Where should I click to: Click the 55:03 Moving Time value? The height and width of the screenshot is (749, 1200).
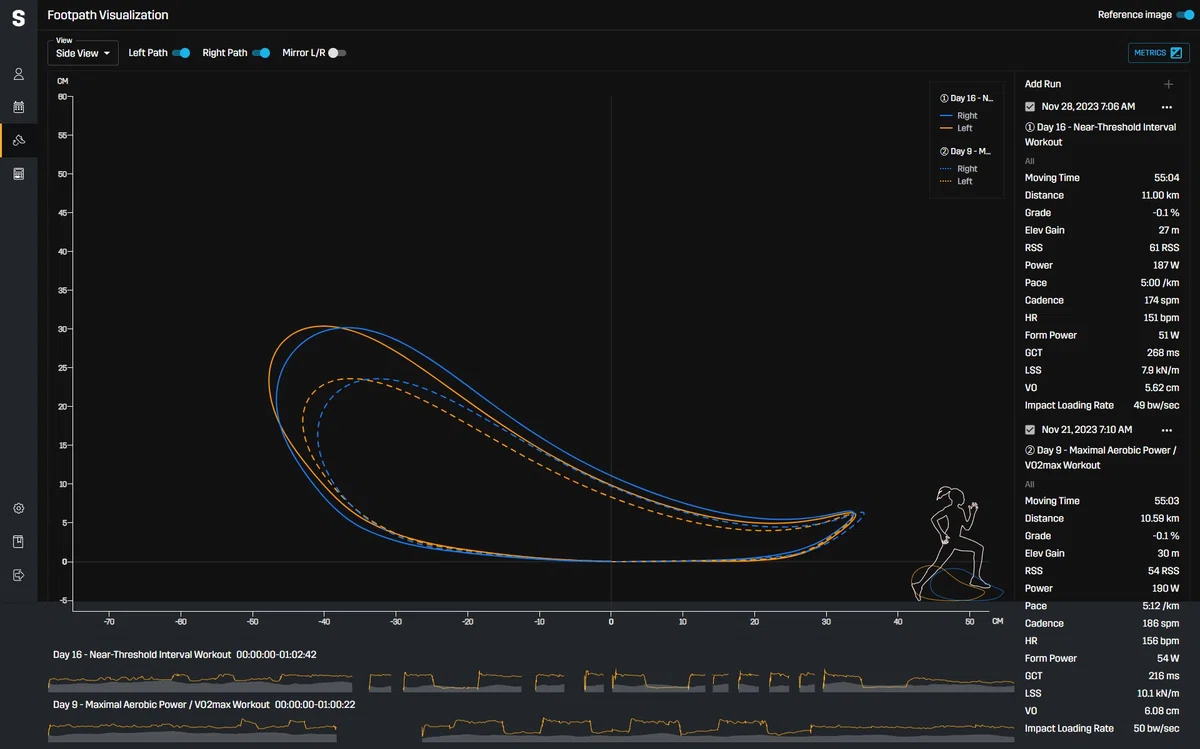pyautogui.click(x=1167, y=501)
